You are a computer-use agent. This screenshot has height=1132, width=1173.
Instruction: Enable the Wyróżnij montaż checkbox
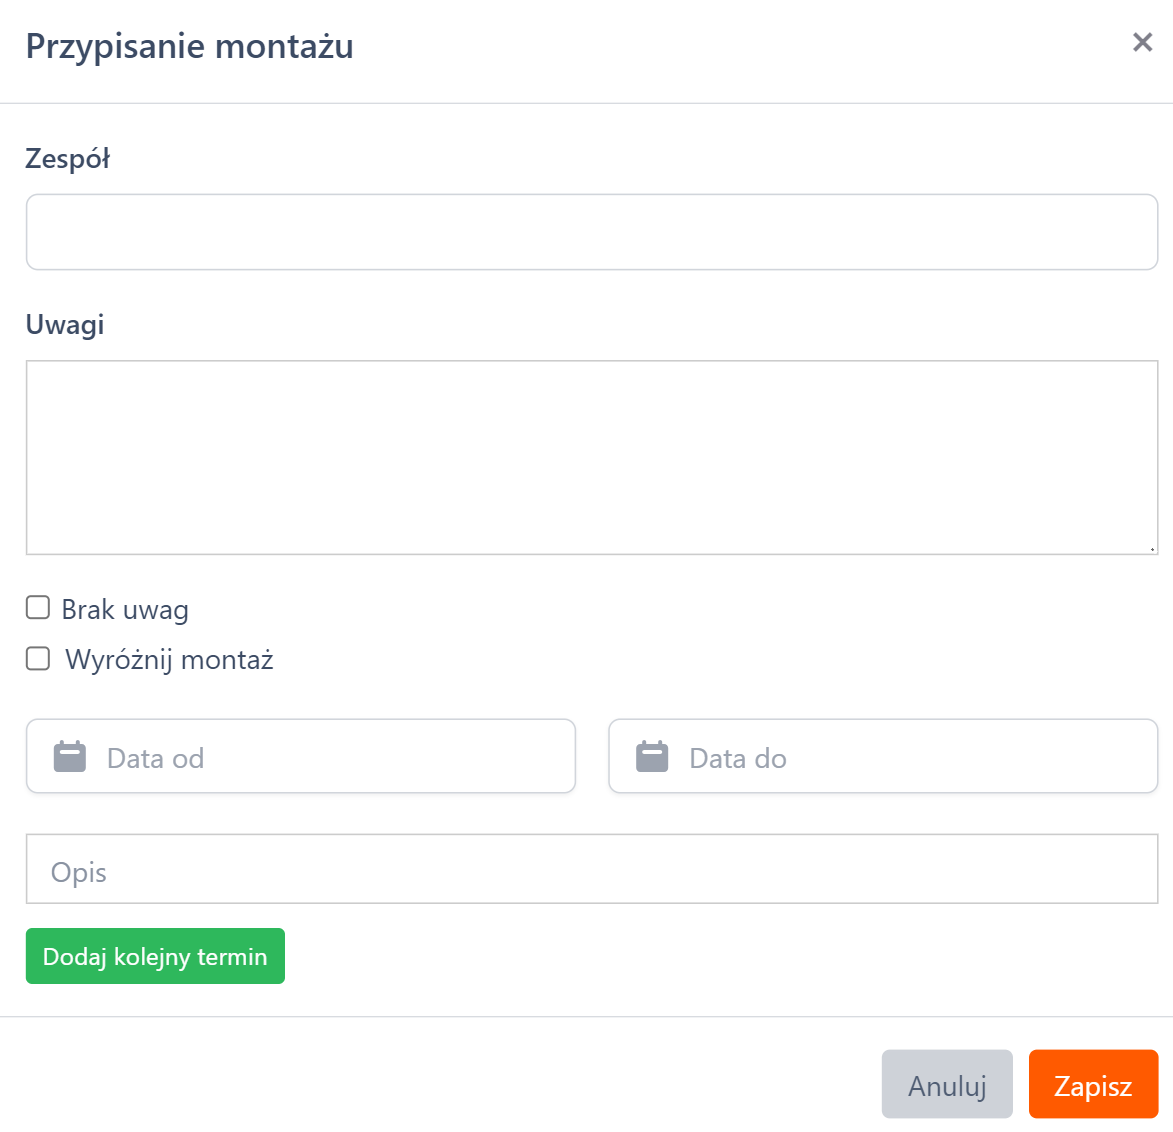pyautogui.click(x=38, y=658)
